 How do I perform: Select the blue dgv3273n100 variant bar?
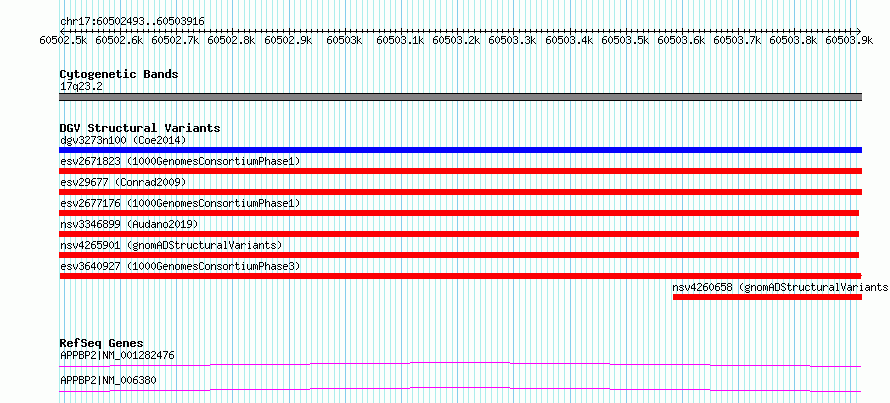[461, 150]
